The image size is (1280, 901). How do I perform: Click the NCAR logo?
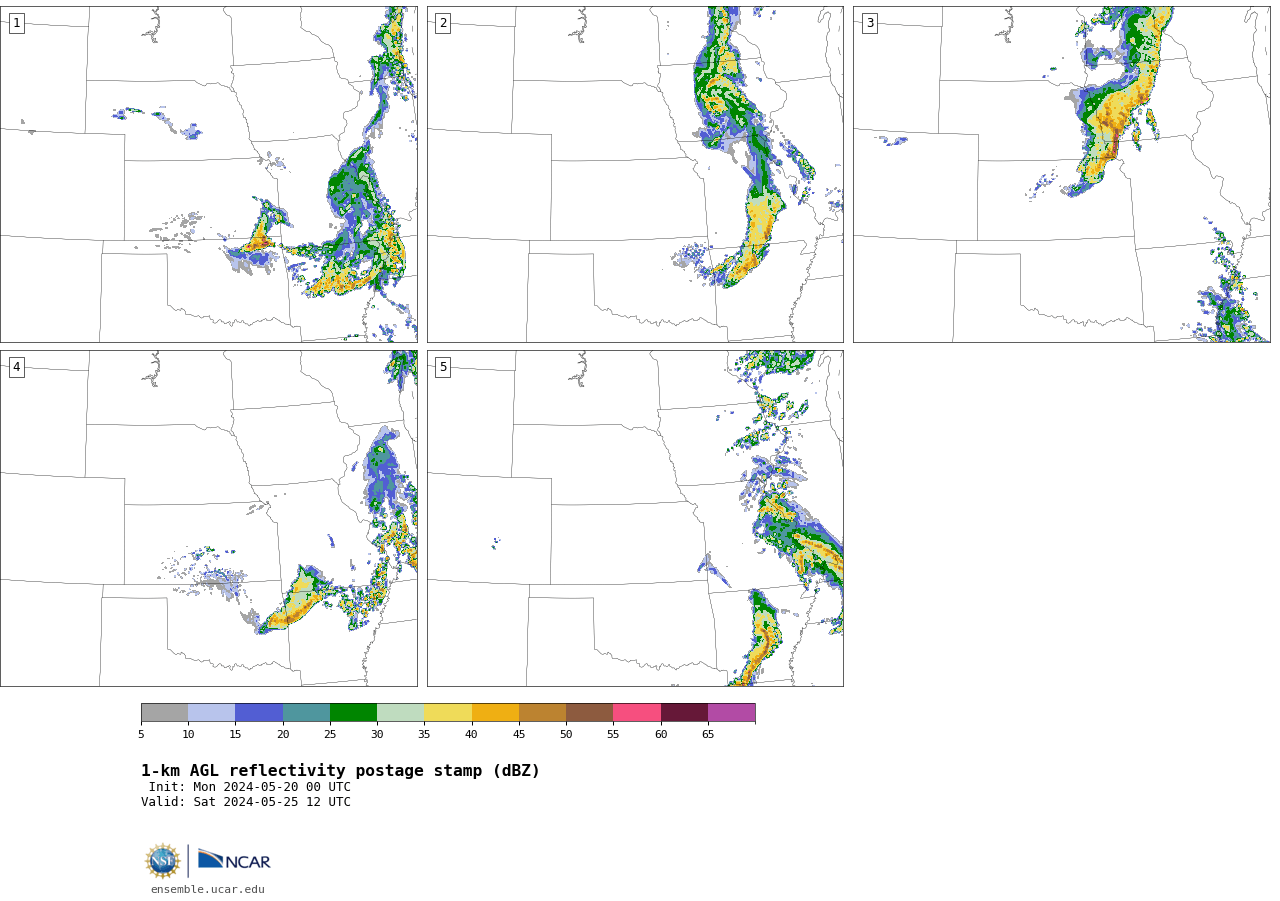[x=234, y=860]
